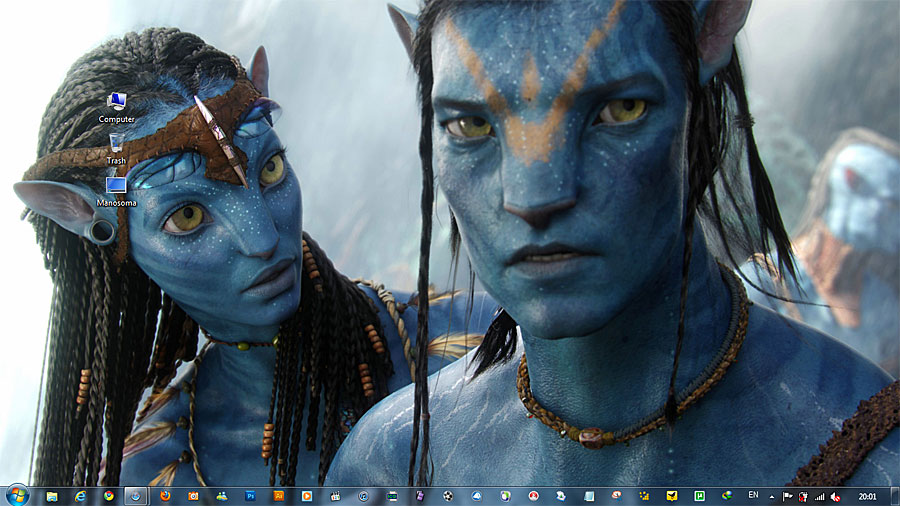Open the blue round cloud taskbar icon
This screenshot has height=506, width=900.
[x=477, y=496]
